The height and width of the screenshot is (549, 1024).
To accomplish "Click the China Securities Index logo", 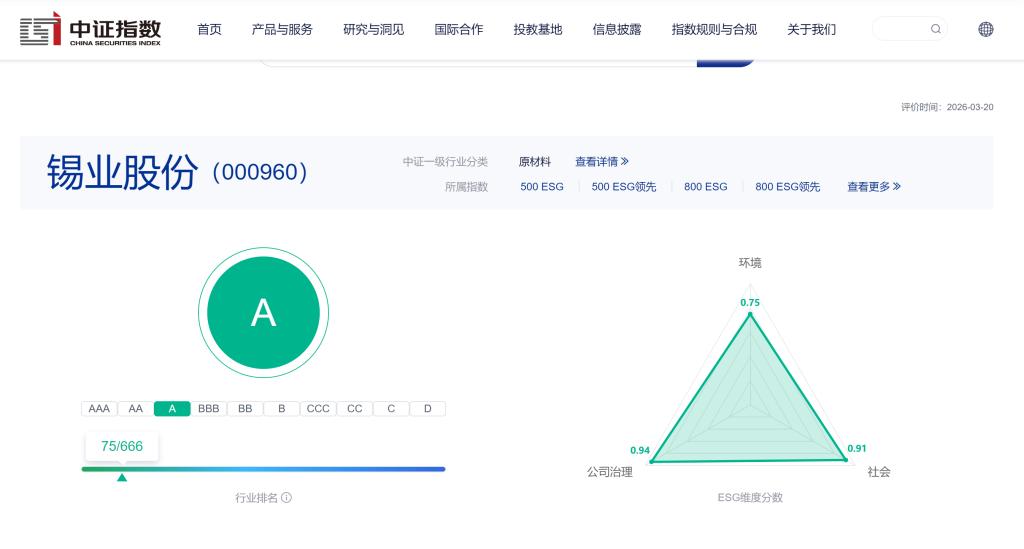I will (91, 30).
